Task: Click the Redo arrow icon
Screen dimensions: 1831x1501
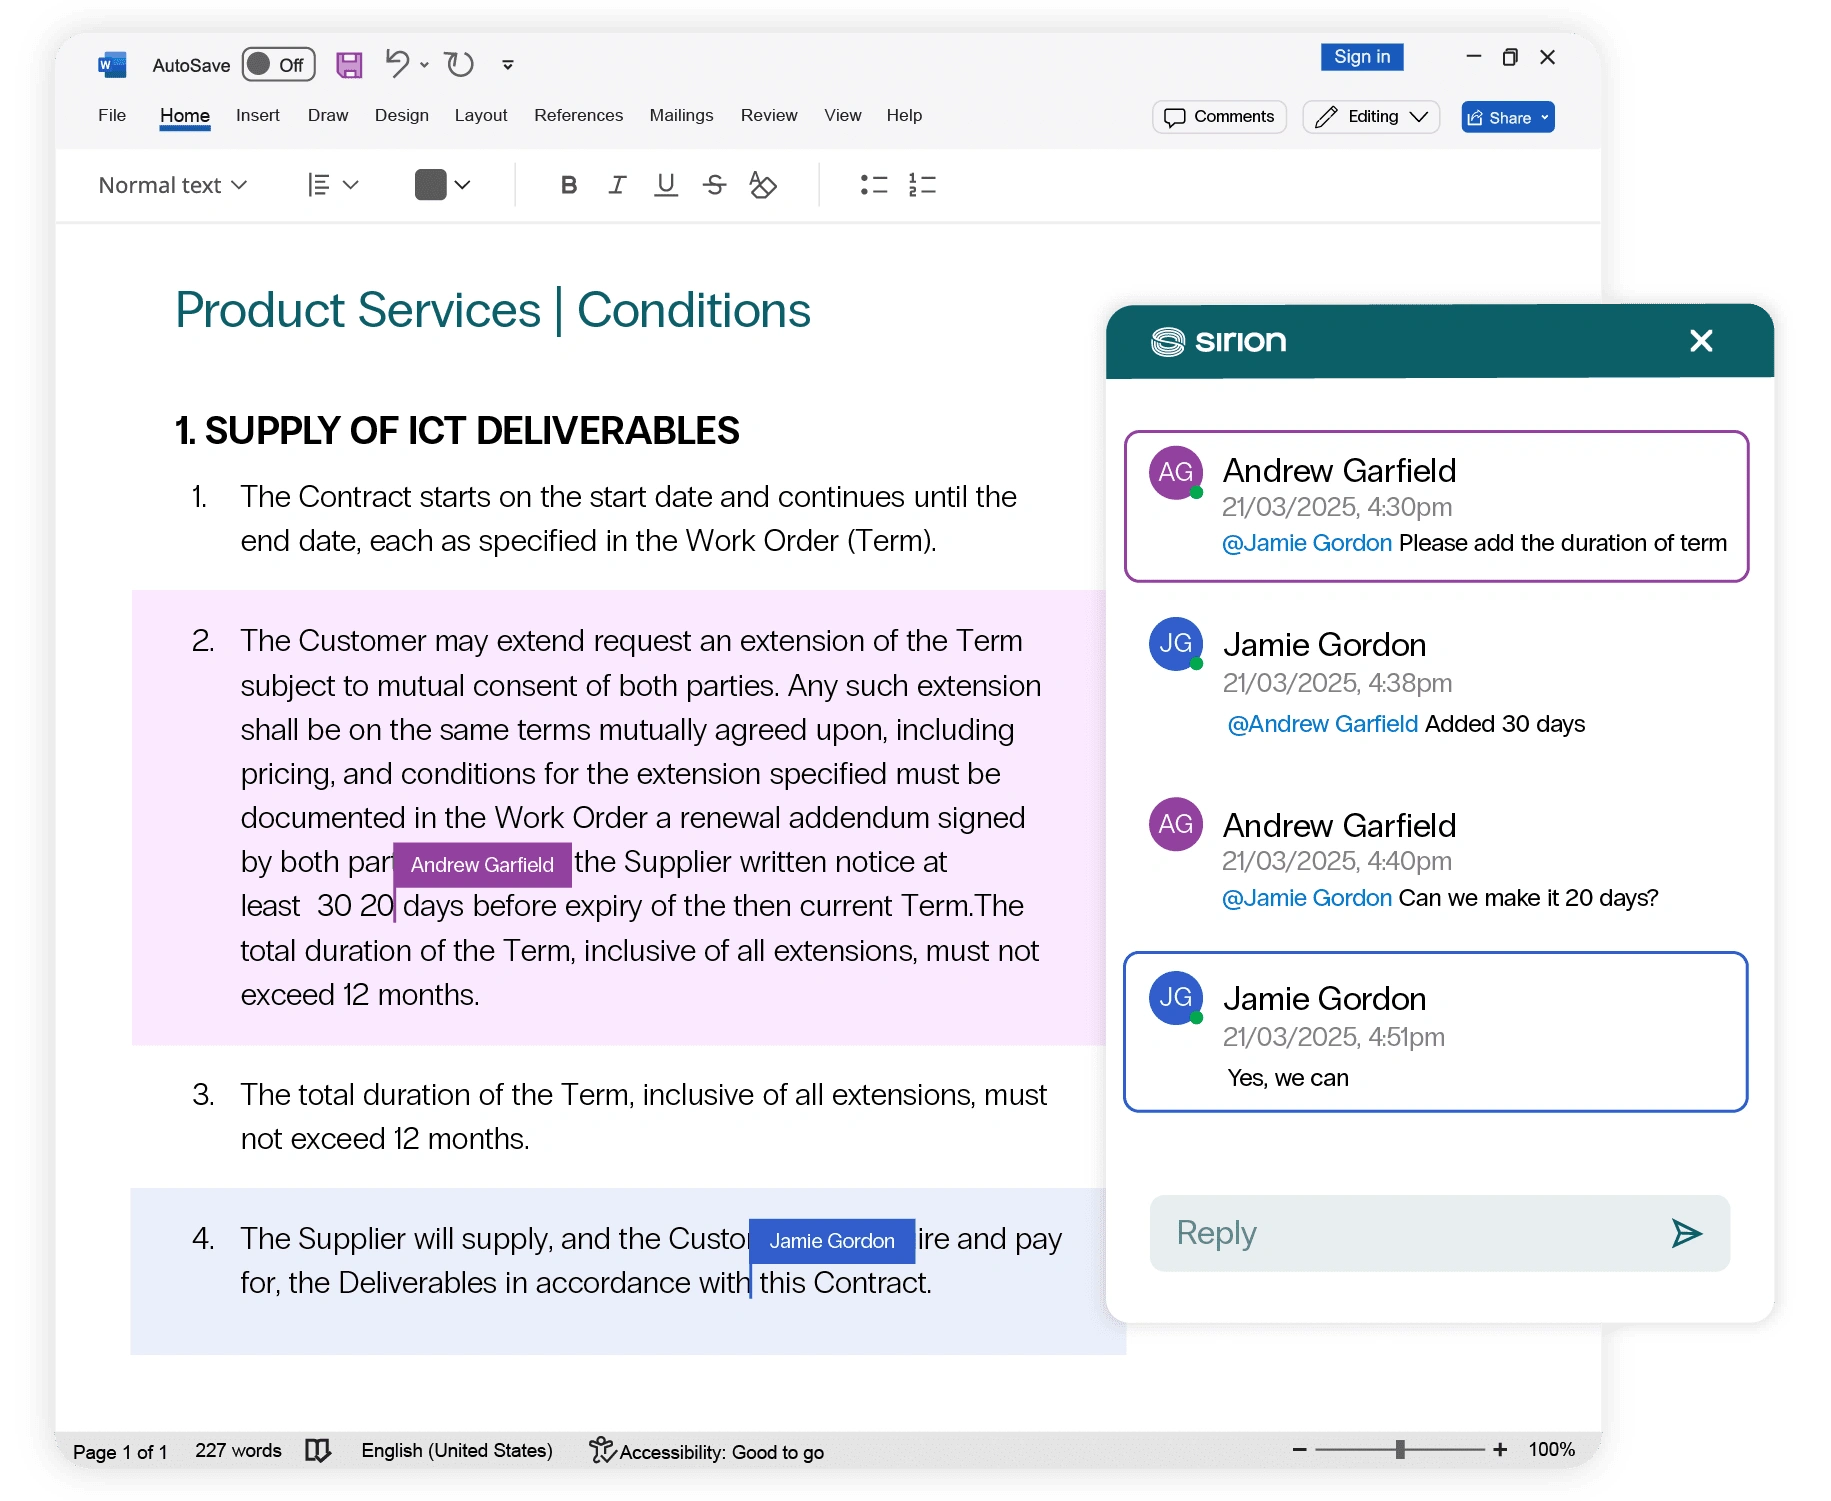Action: click(459, 64)
